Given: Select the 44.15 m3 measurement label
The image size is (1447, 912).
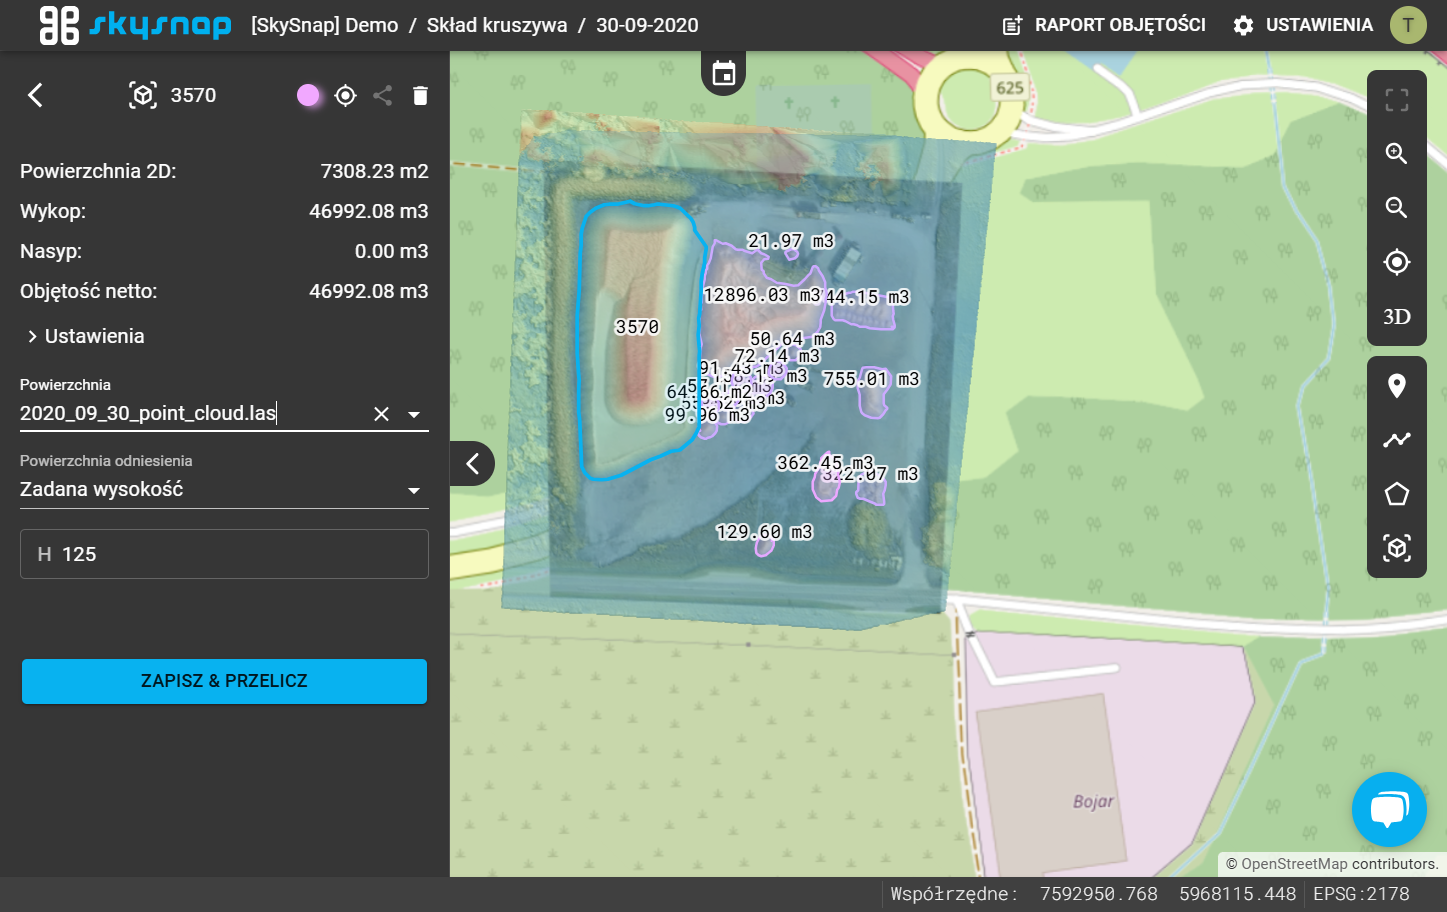Looking at the screenshot, I should pos(867,297).
